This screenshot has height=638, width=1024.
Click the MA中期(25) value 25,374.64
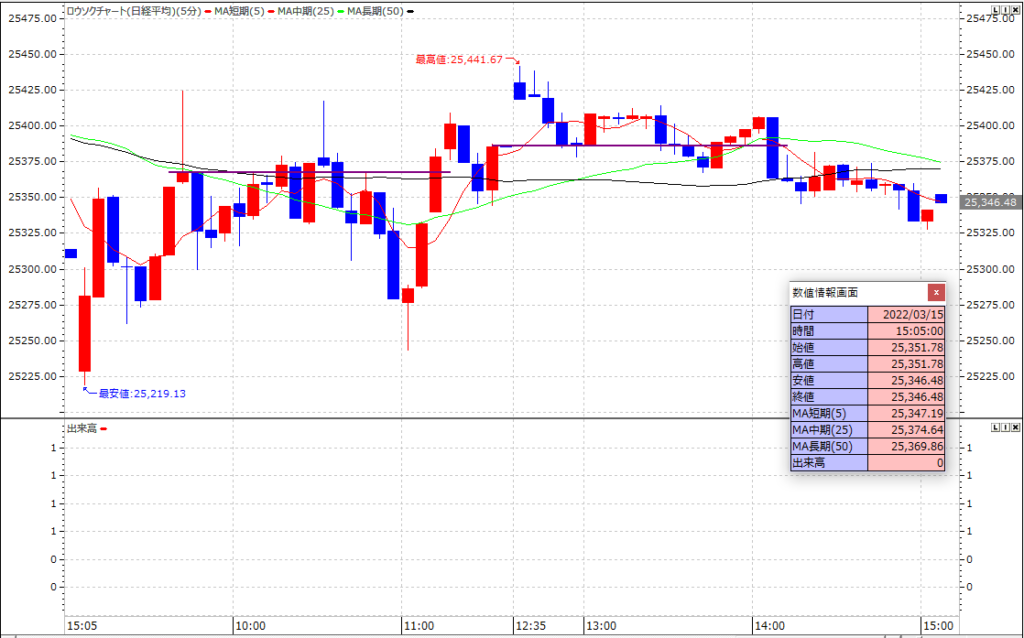tap(906, 430)
